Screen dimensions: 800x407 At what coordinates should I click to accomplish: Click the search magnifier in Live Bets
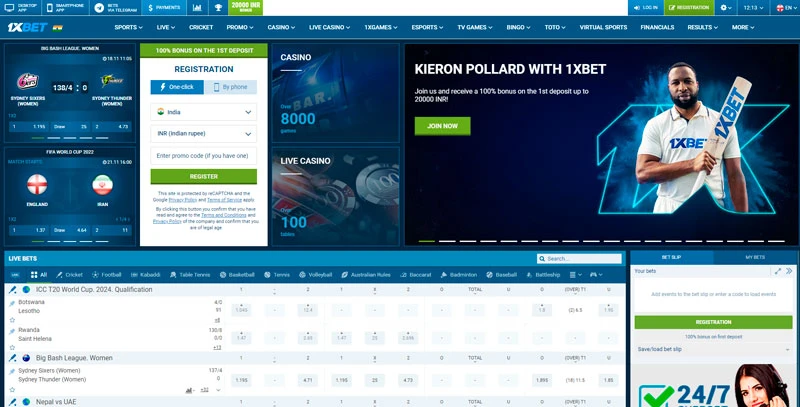click(542, 259)
